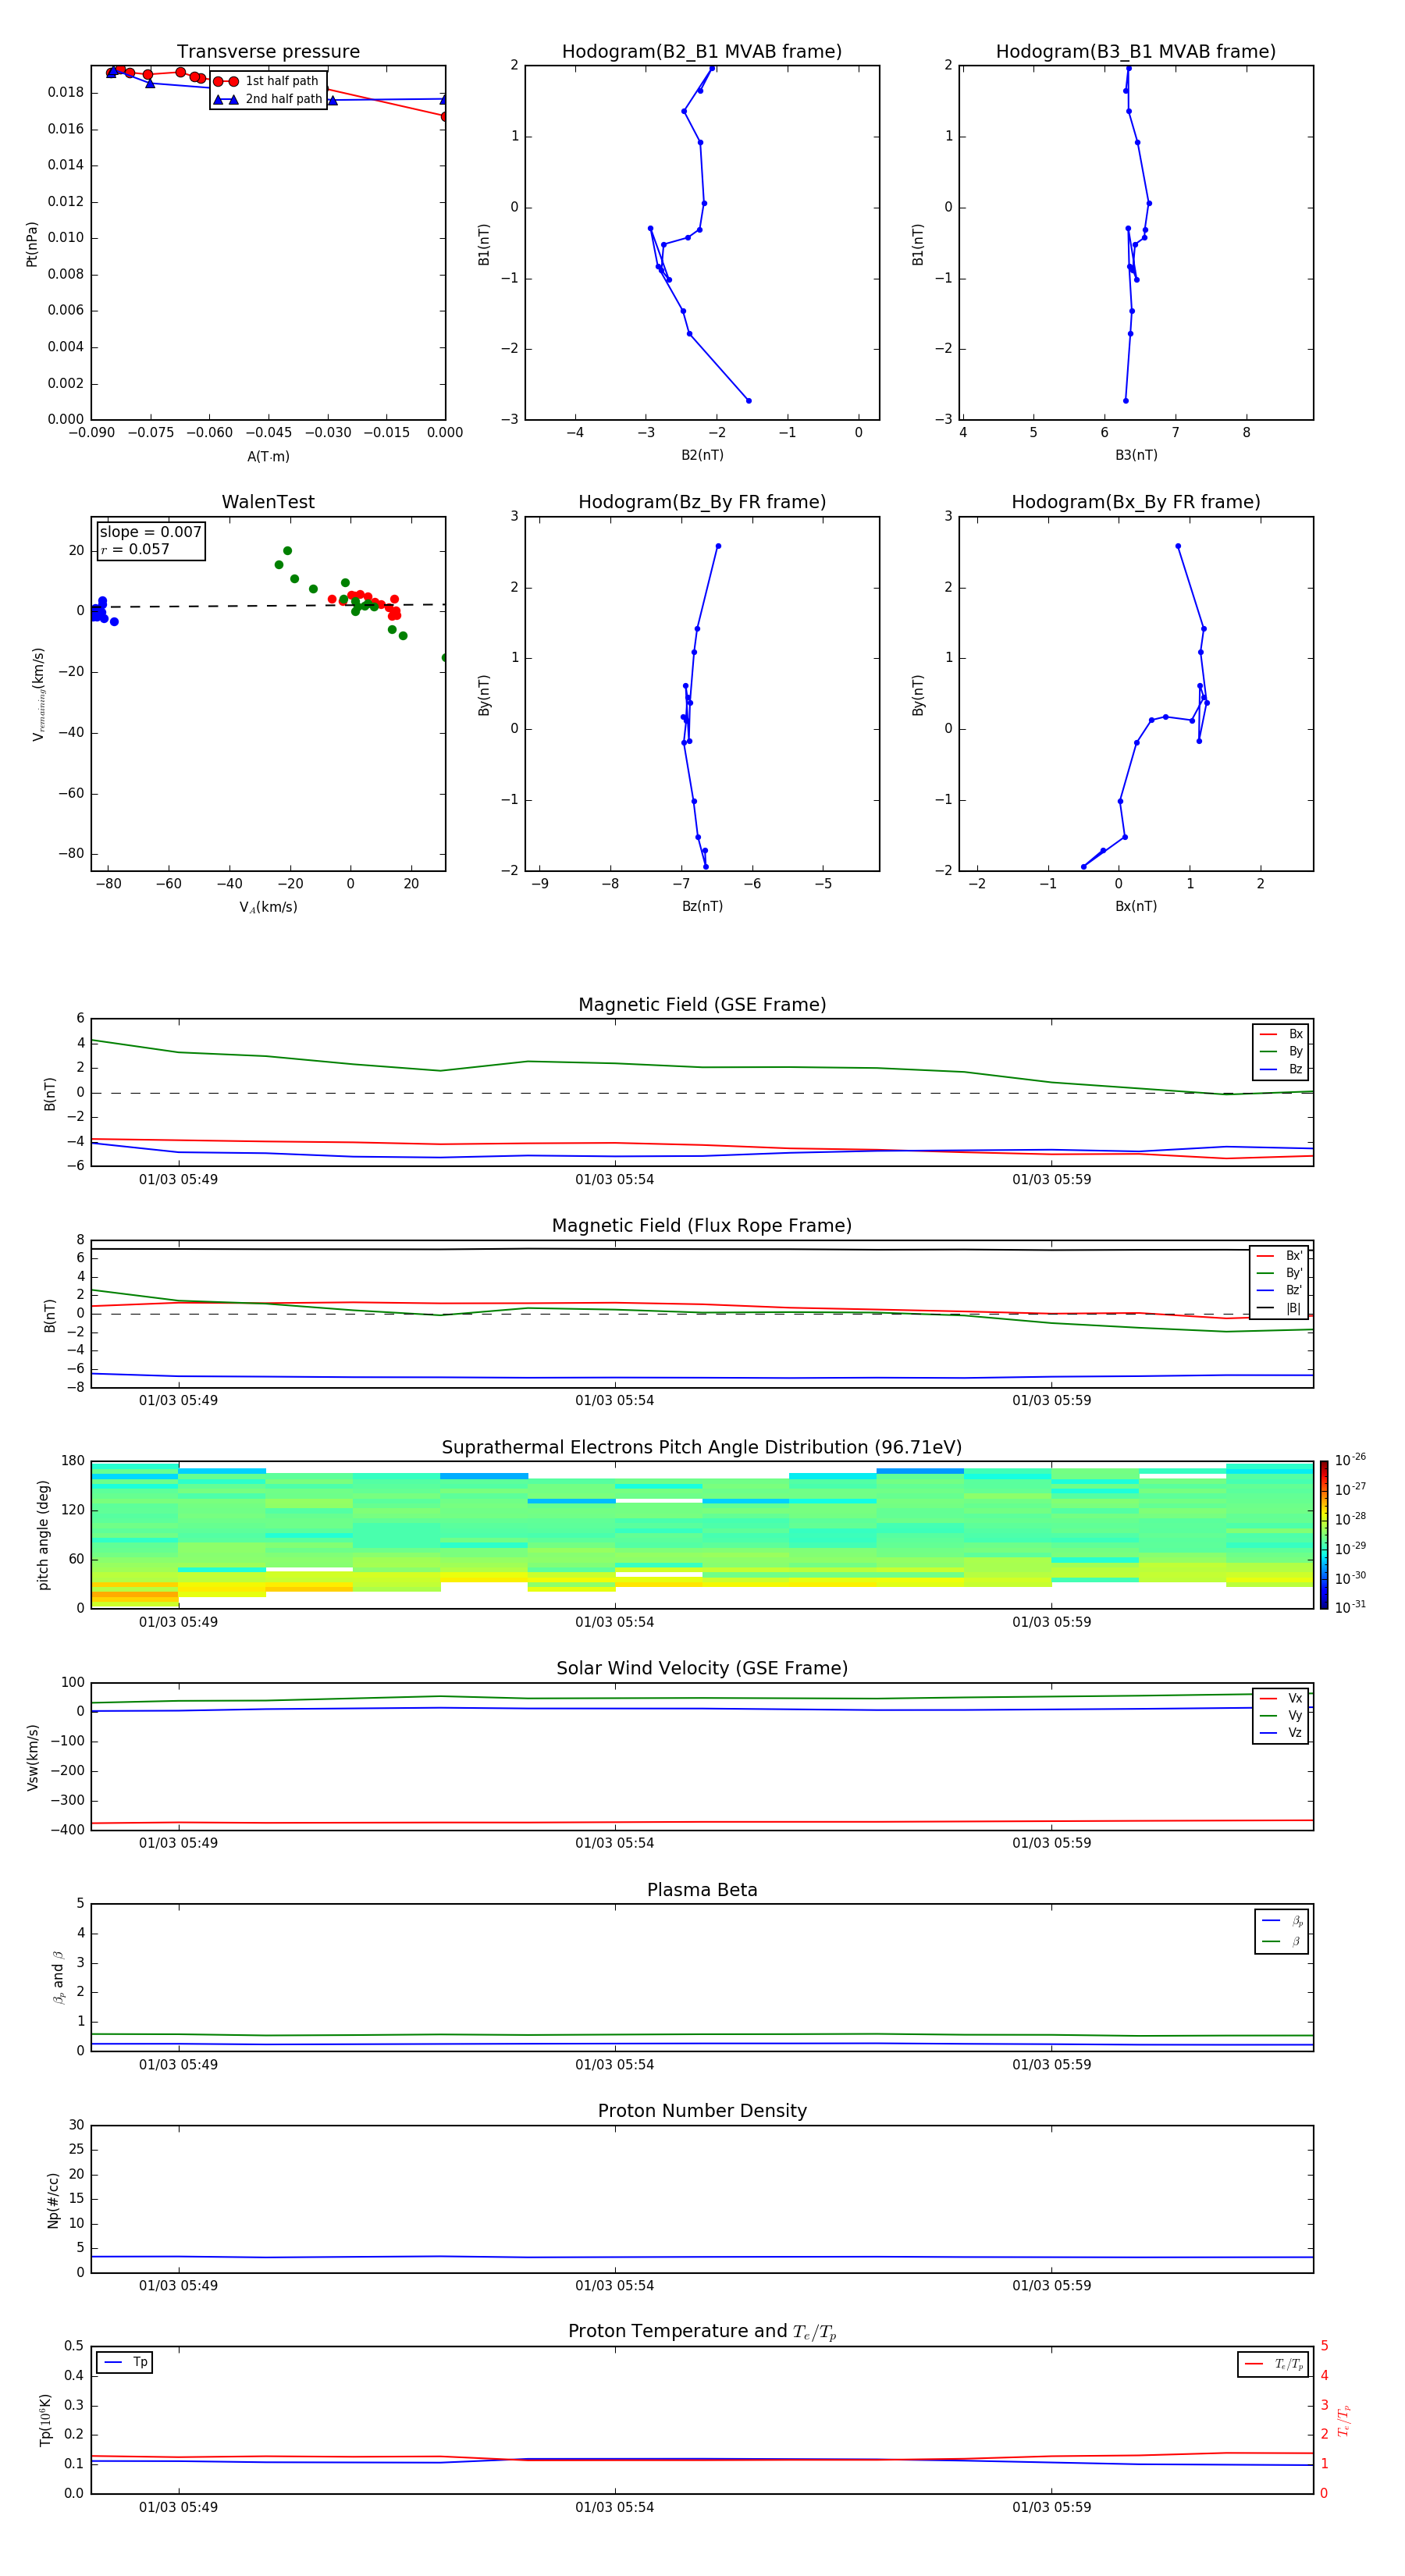Click the |B| legend entry in Flux Rope plot
1405x2576 pixels.
(x=1279, y=1308)
